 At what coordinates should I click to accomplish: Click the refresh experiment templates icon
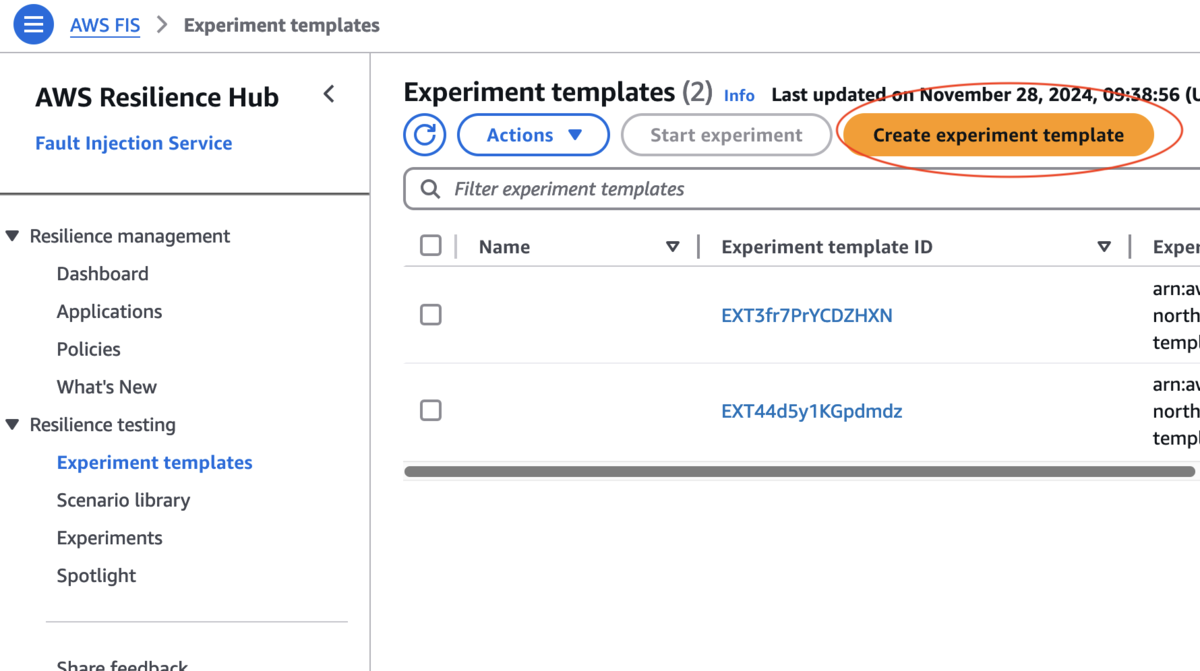(x=425, y=135)
